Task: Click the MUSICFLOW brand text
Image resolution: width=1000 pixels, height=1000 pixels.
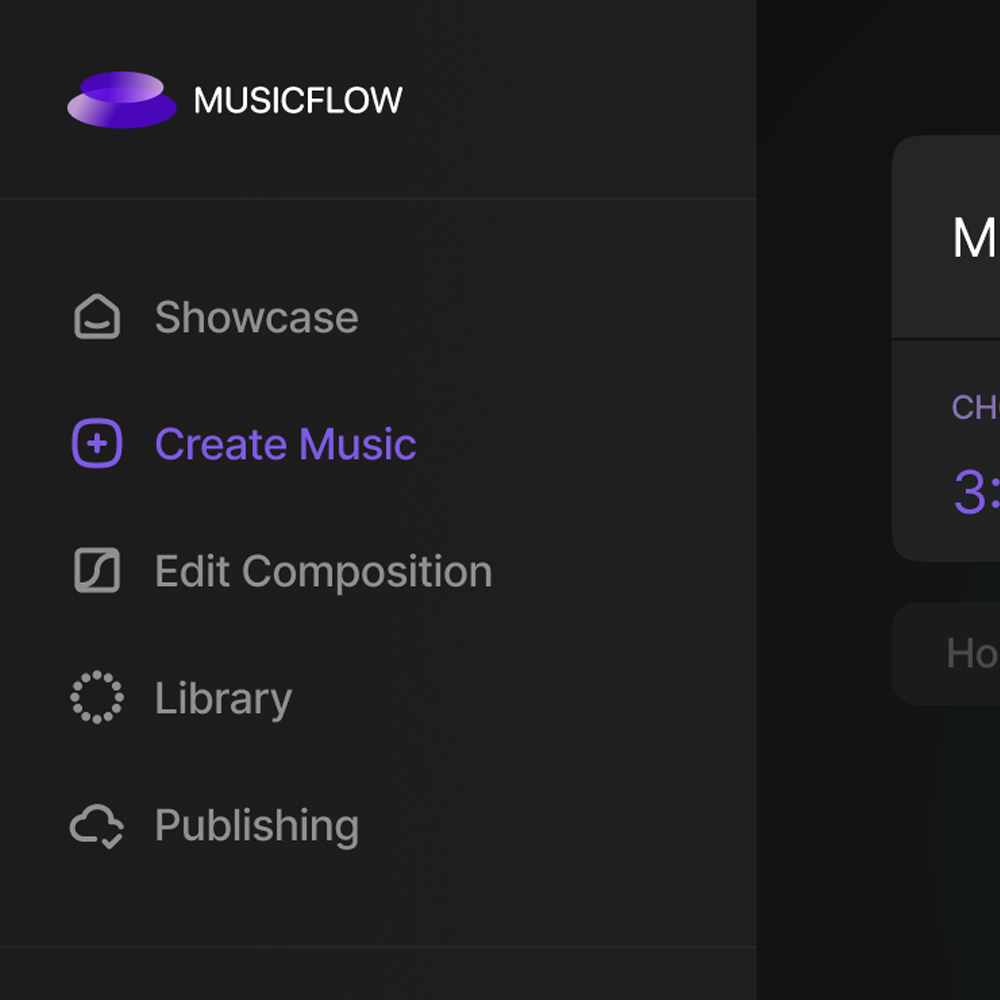Action: click(300, 100)
